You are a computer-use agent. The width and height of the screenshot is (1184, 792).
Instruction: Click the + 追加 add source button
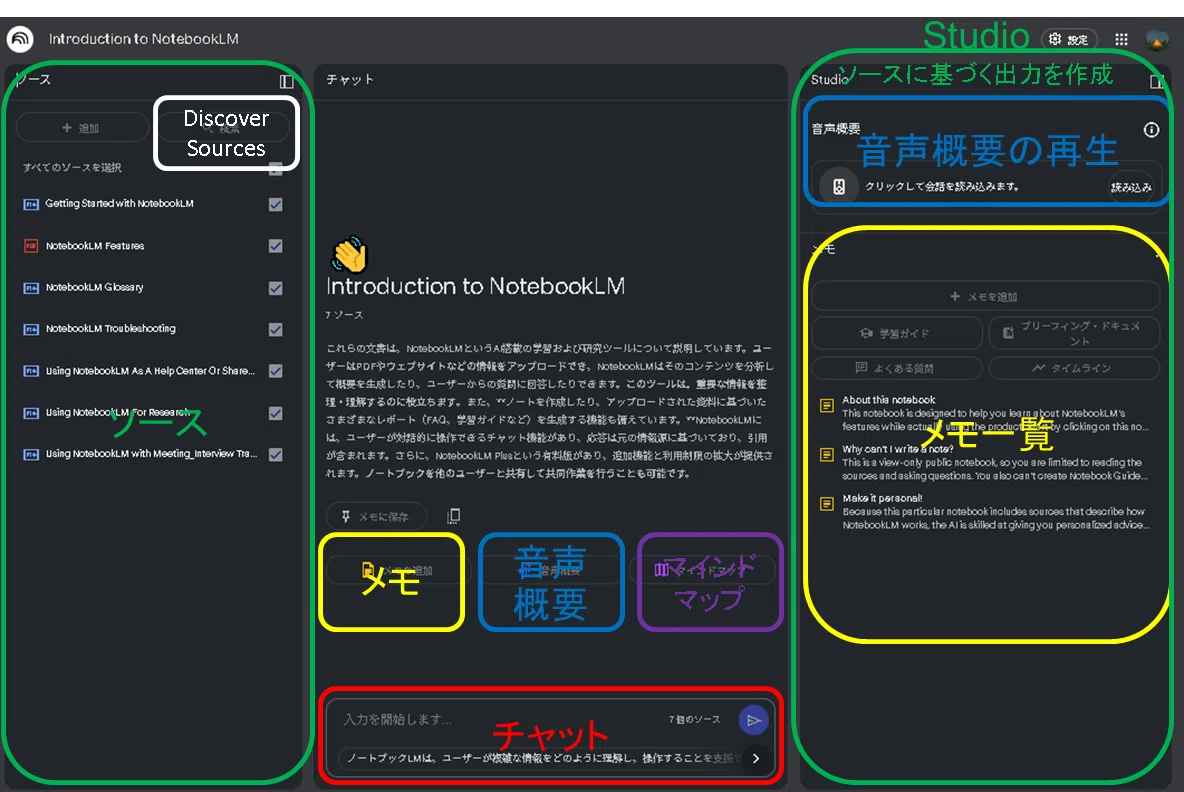point(82,128)
